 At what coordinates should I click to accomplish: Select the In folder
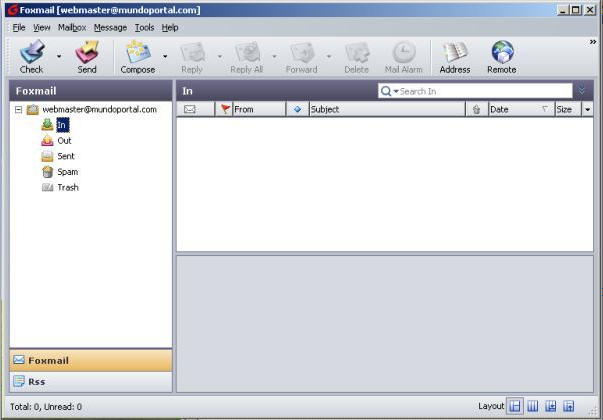[x=62, y=125]
